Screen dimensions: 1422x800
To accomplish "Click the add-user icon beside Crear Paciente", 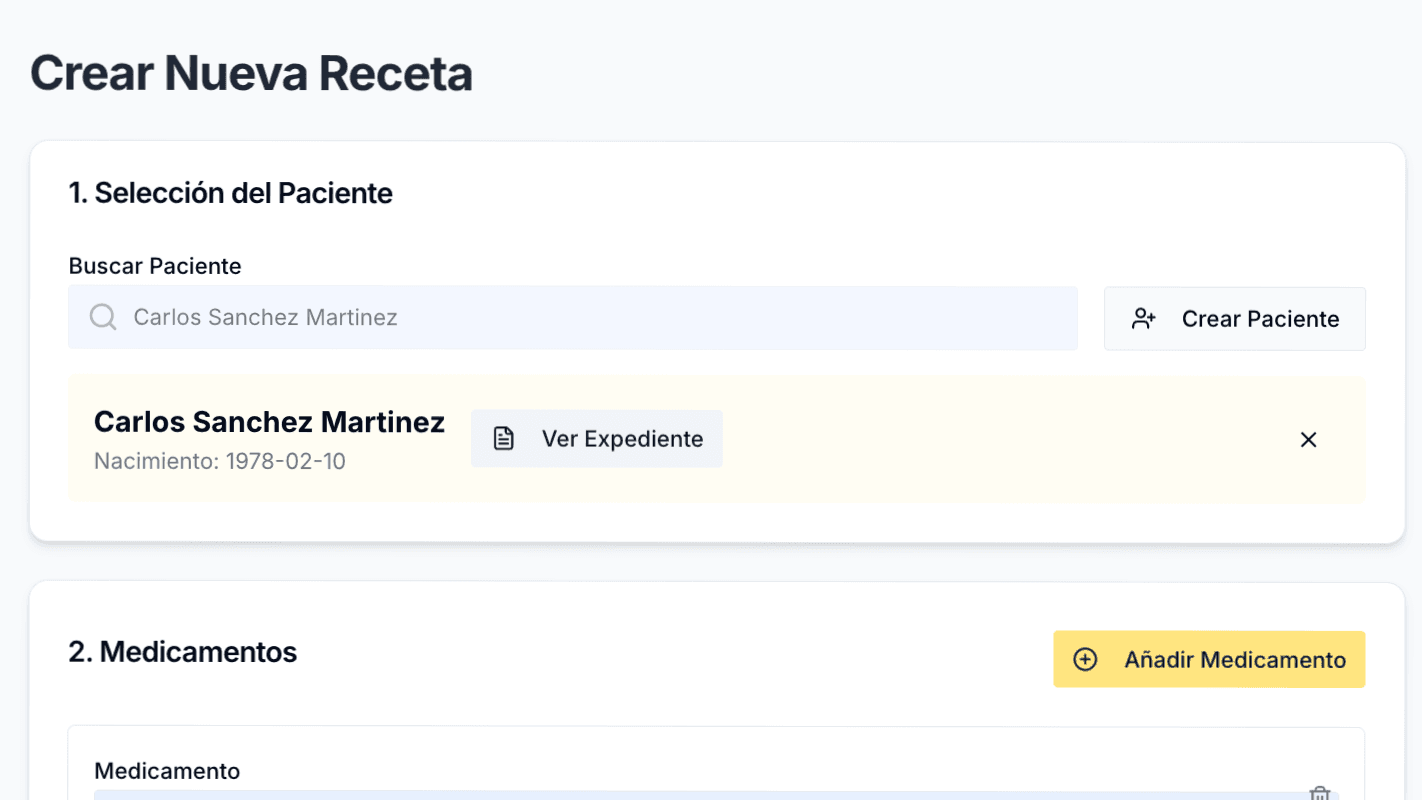I will [1143, 319].
